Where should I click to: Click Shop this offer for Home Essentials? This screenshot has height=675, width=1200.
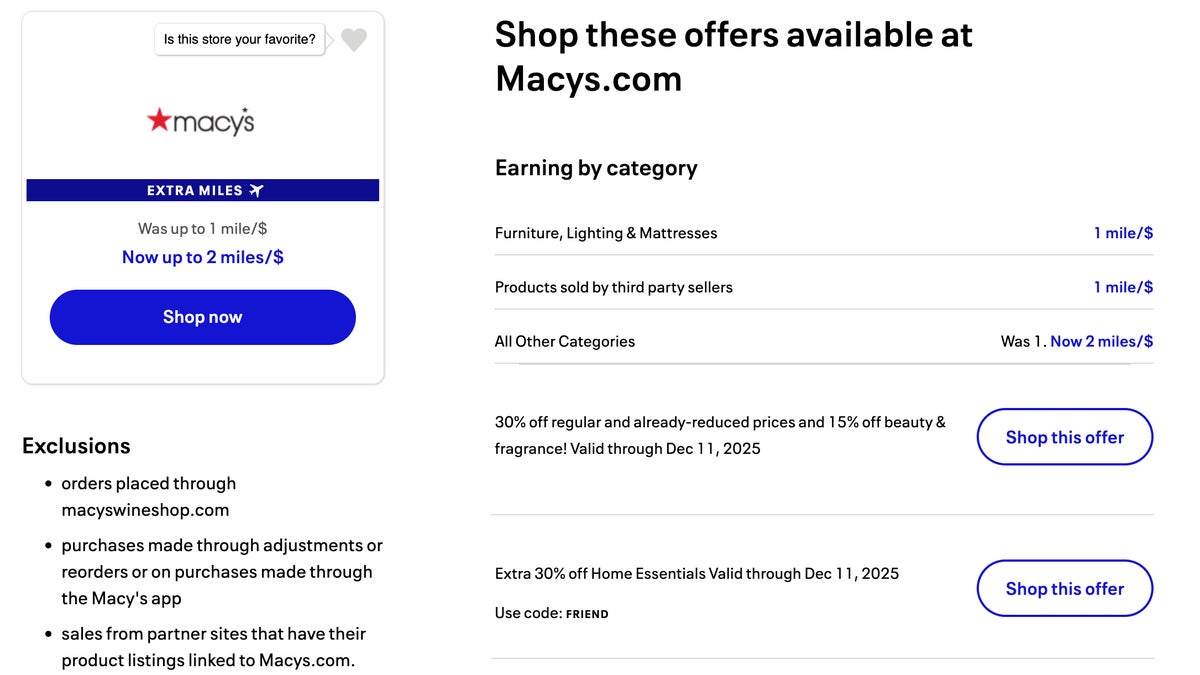point(1064,588)
